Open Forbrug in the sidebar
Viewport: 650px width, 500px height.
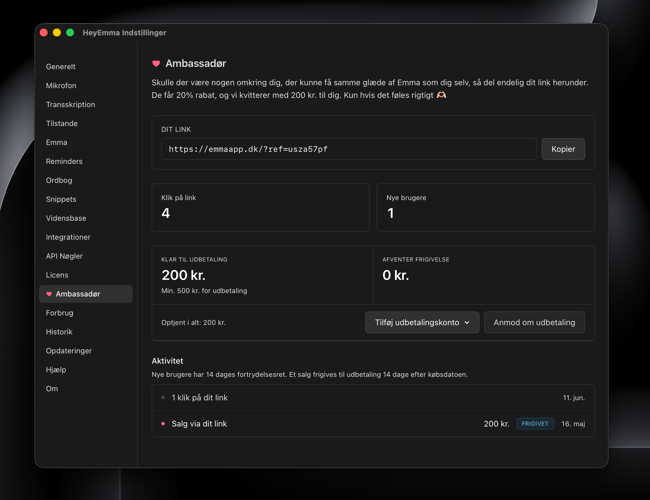click(60, 313)
